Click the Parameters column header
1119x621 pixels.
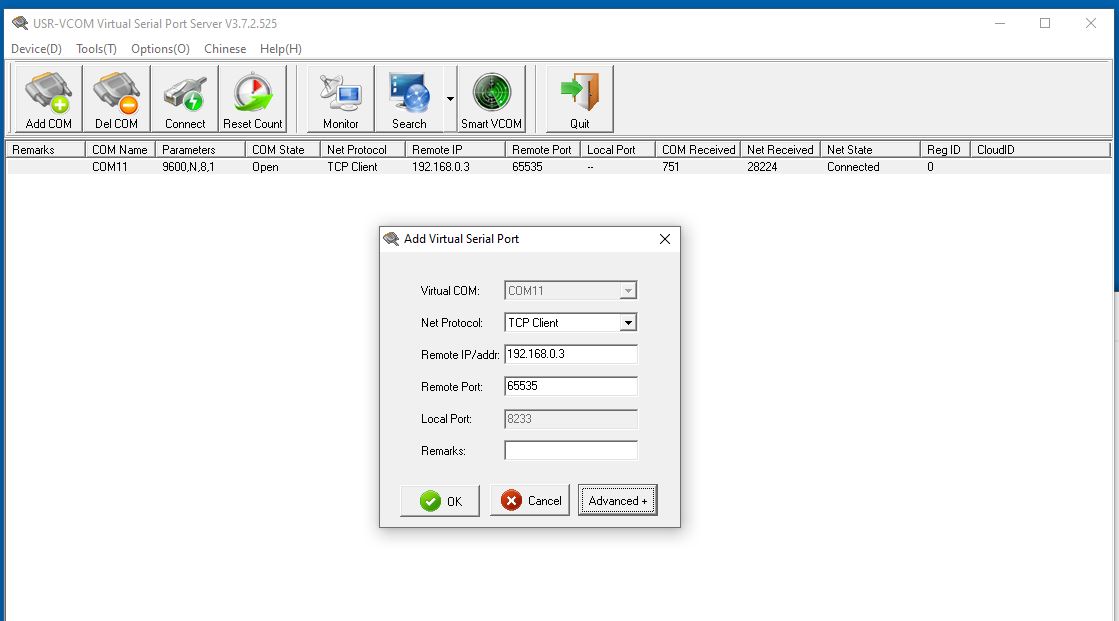tap(200, 150)
